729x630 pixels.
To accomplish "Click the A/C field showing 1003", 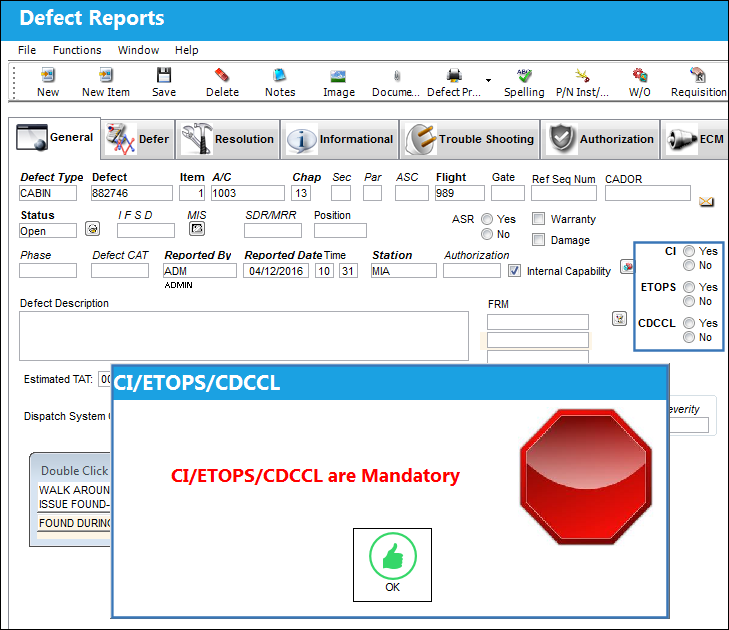I will (248, 193).
